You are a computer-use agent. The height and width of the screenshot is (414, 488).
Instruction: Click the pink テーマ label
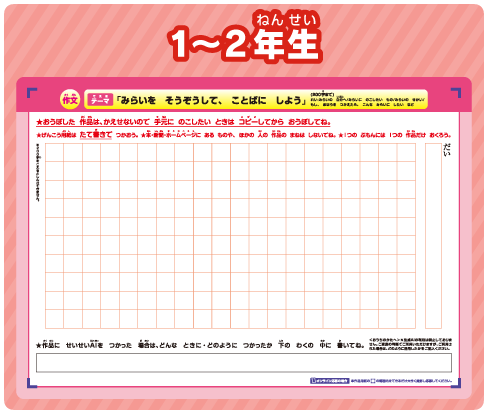coord(100,99)
